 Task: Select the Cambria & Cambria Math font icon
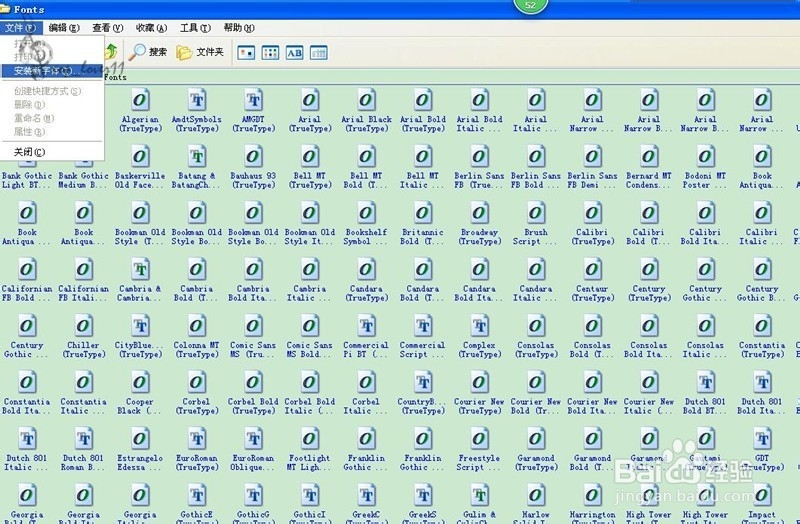pos(140,269)
